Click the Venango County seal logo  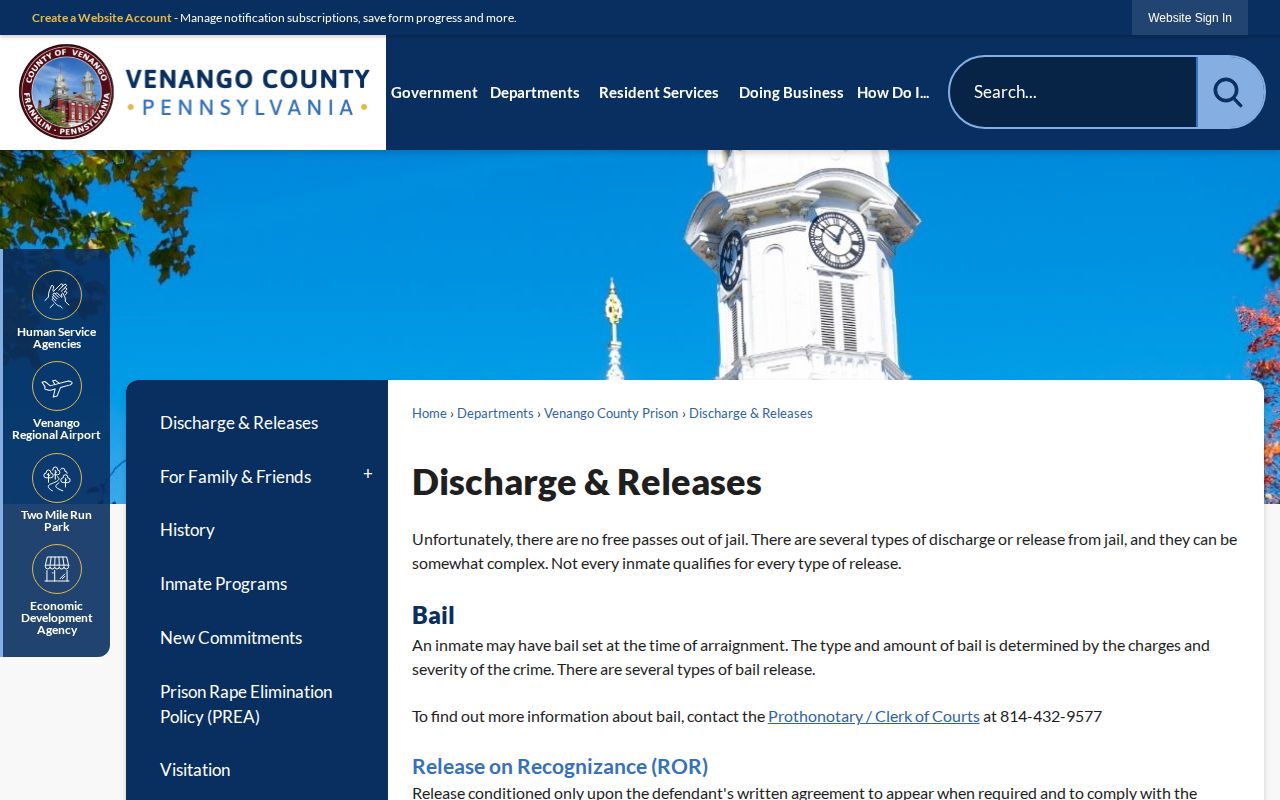point(67,92)
